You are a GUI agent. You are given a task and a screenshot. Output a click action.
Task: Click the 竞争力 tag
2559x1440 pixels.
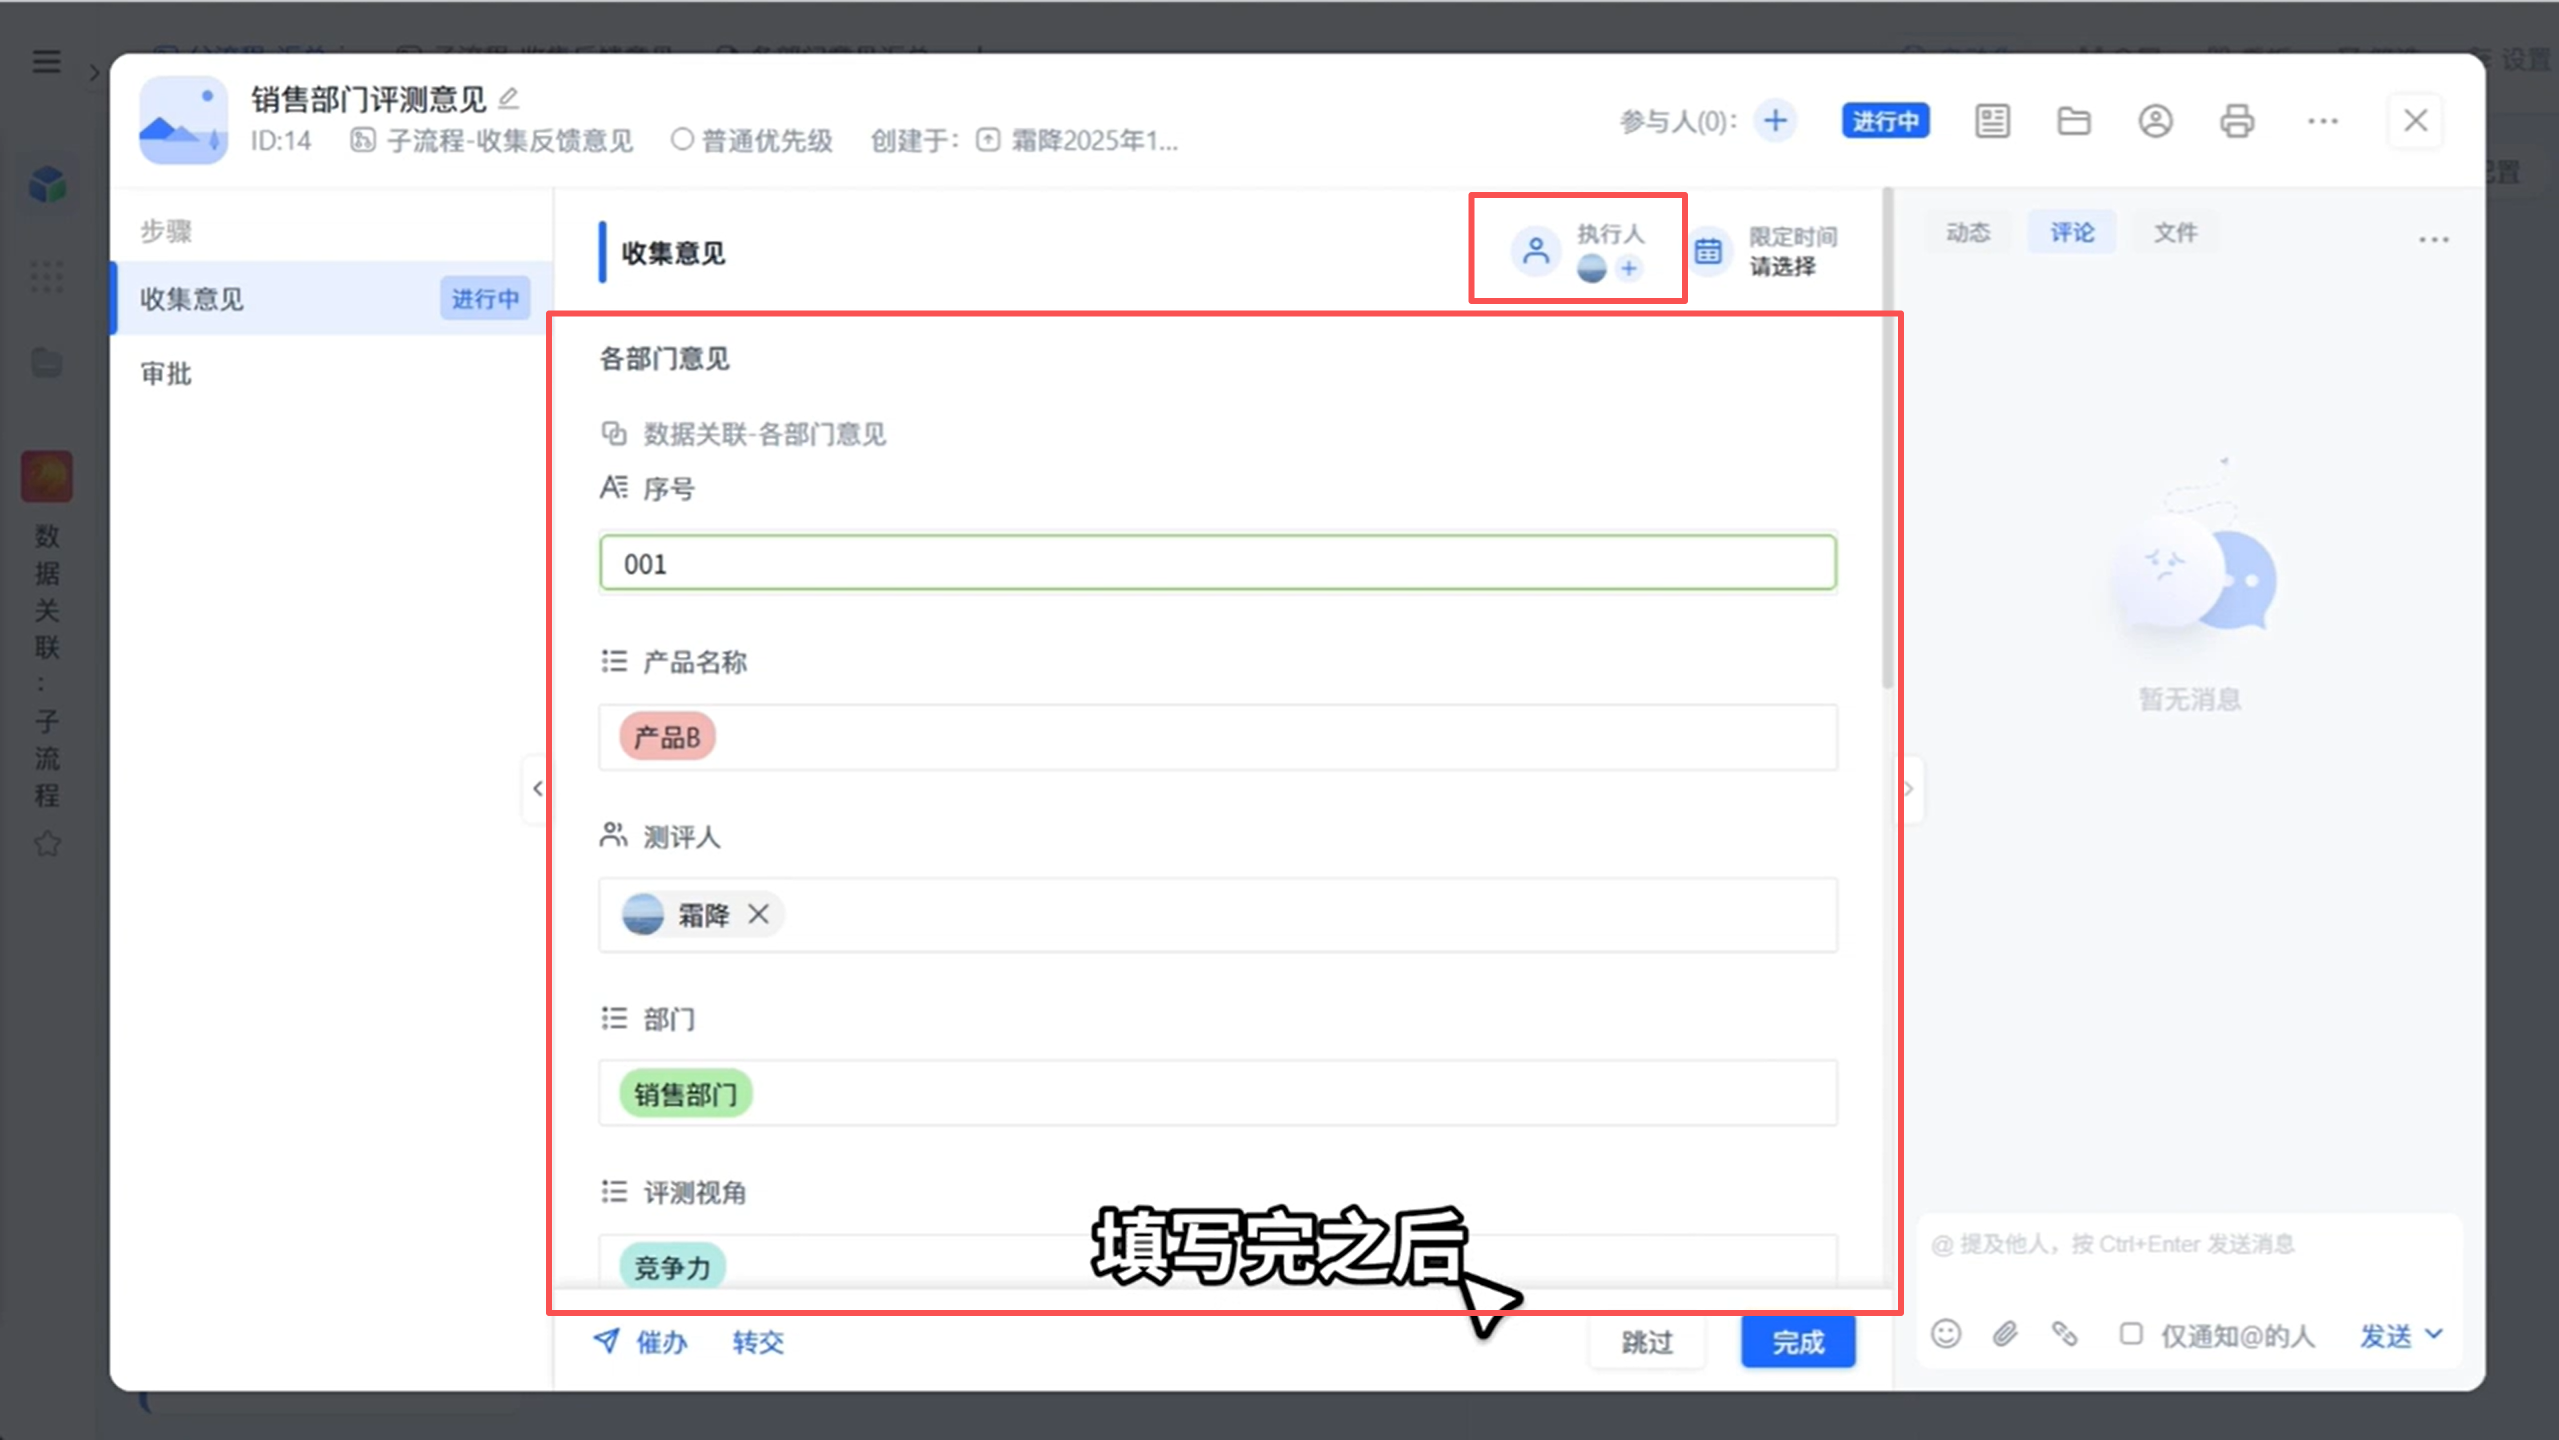672,1267
